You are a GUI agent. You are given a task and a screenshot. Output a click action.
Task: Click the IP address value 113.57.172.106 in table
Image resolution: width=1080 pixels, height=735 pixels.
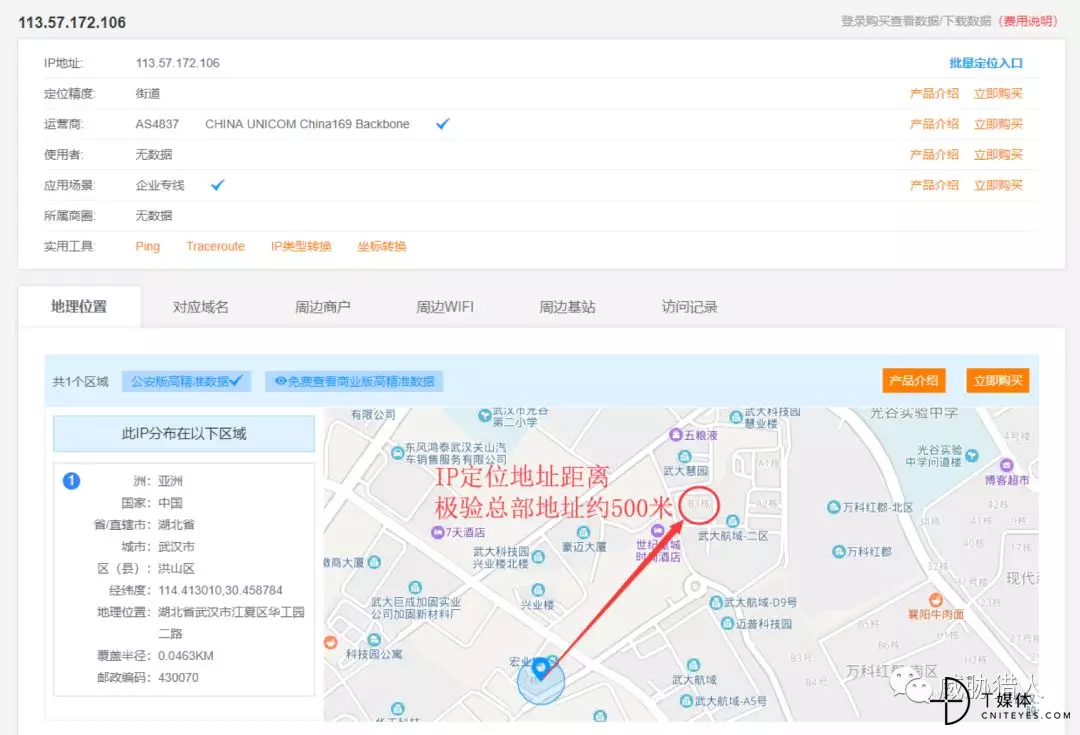(x=178, y=63)
